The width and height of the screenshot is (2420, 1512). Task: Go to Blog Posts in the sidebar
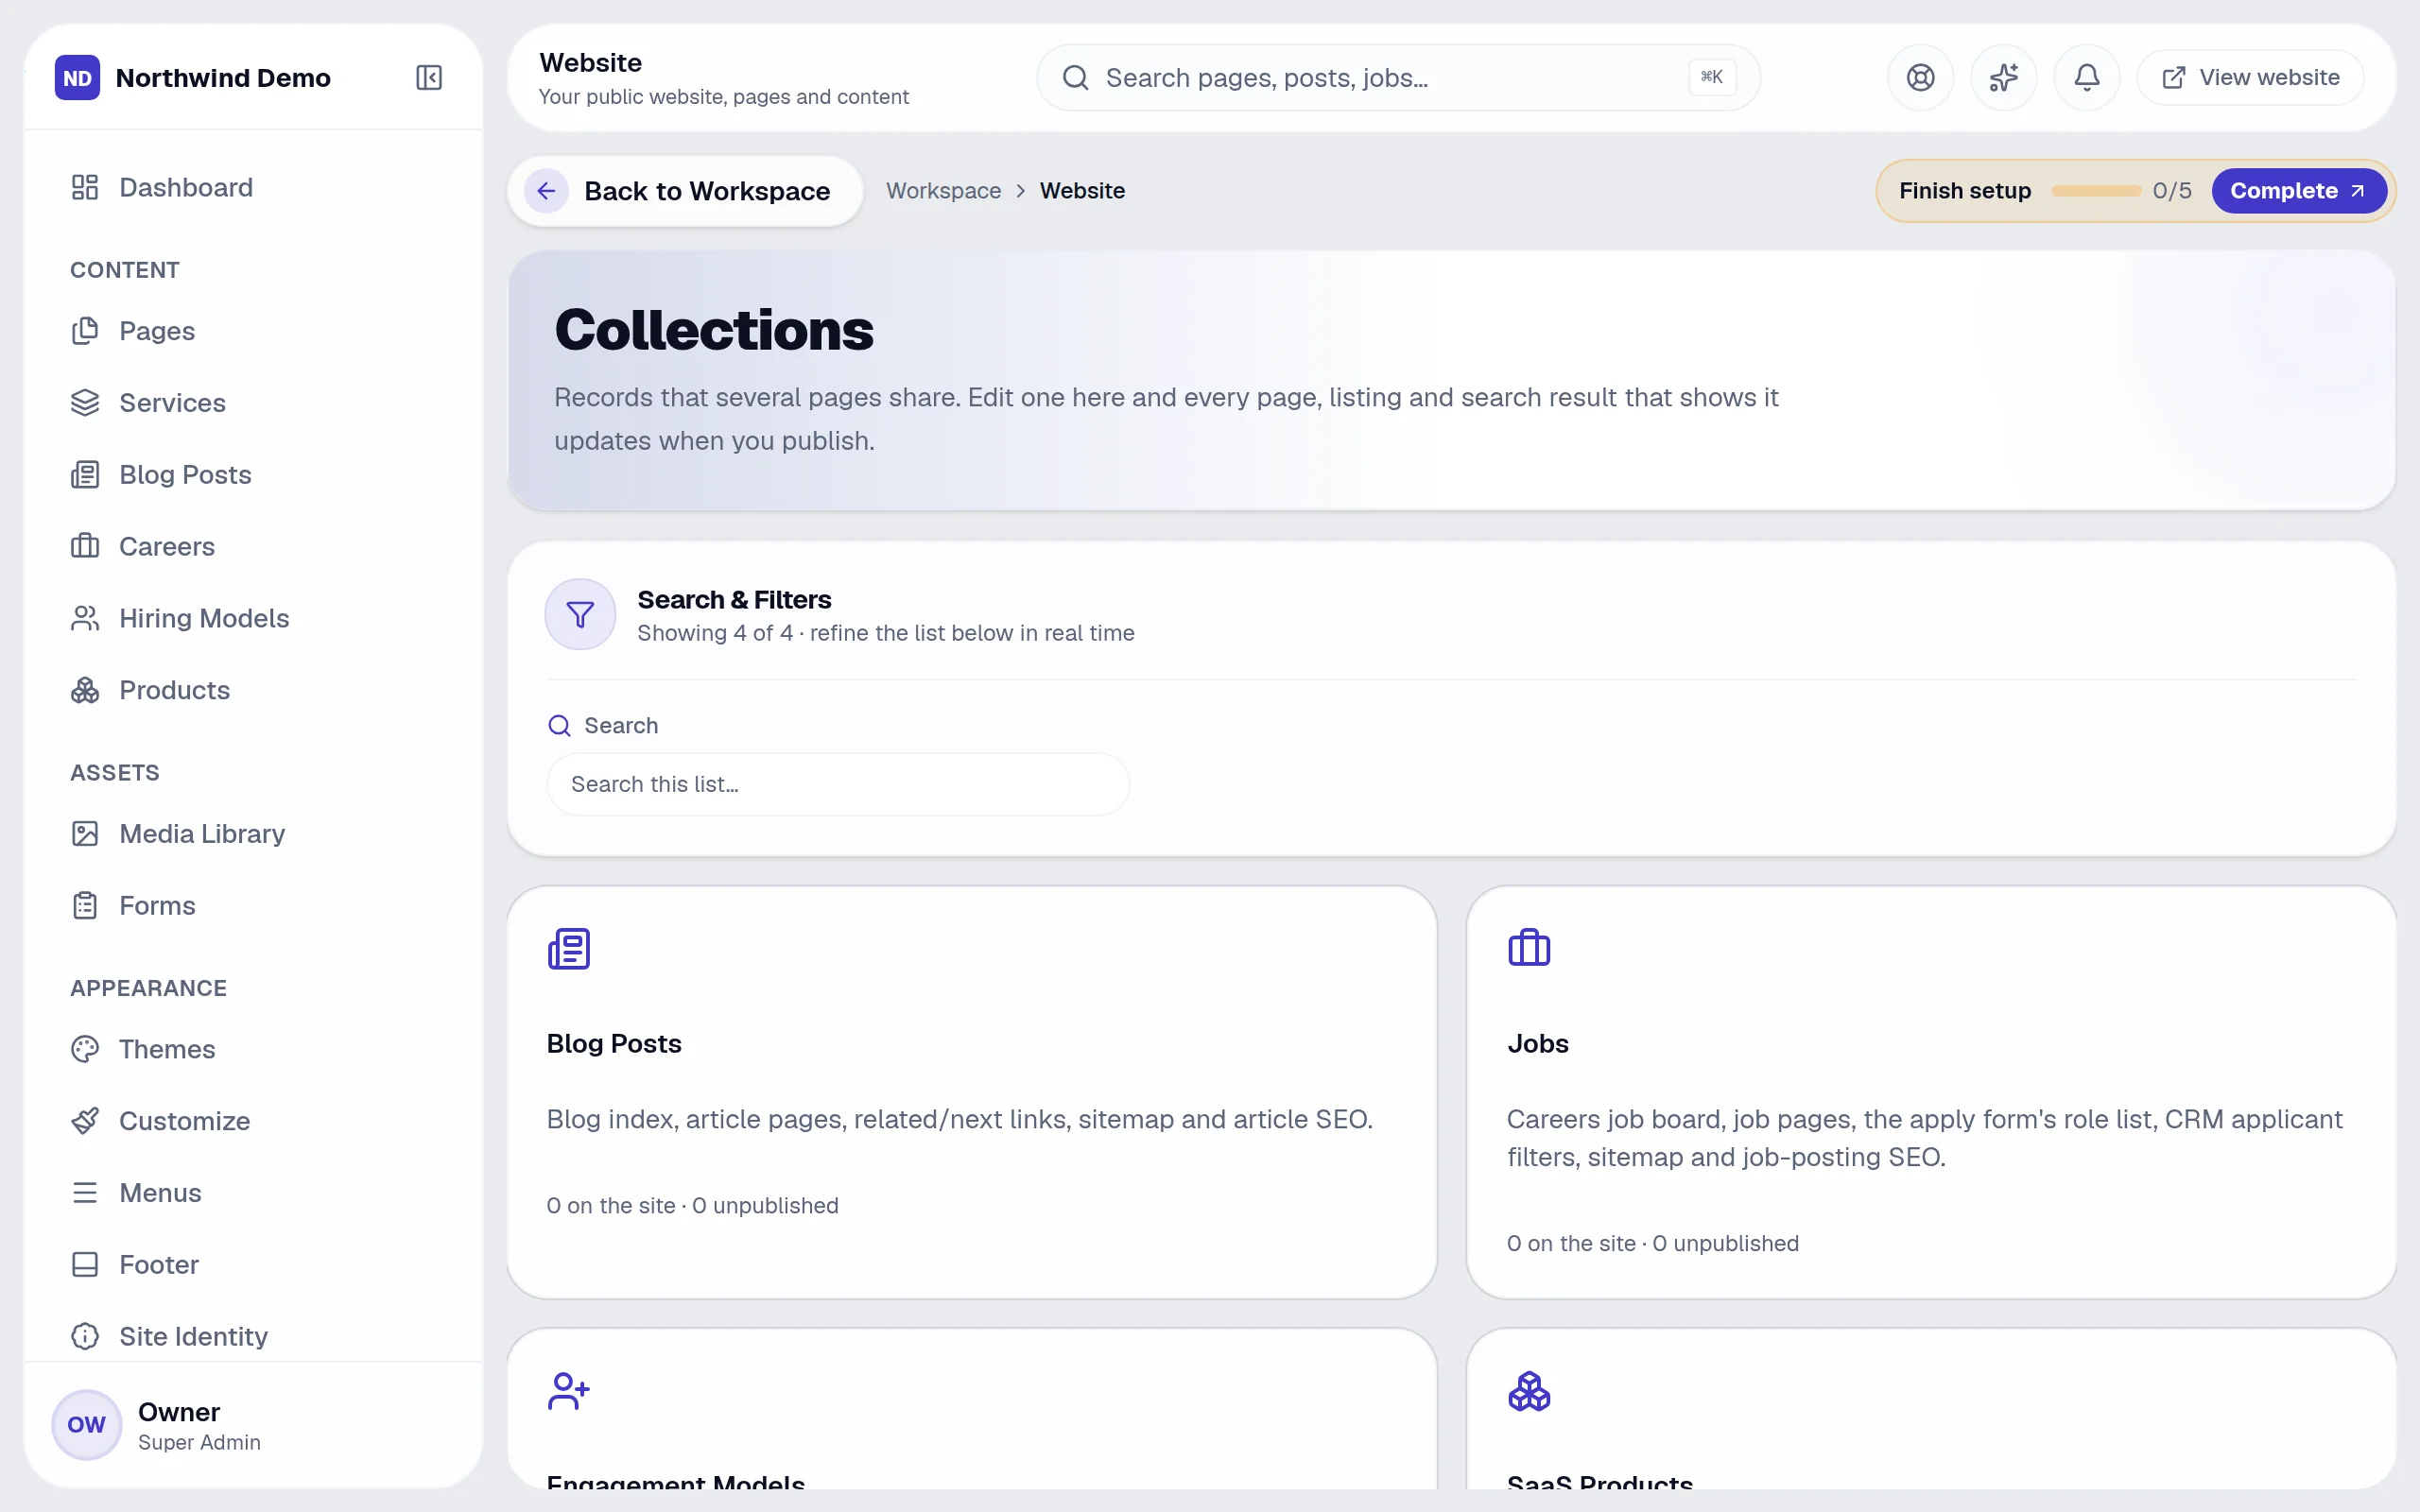point(253,475)
